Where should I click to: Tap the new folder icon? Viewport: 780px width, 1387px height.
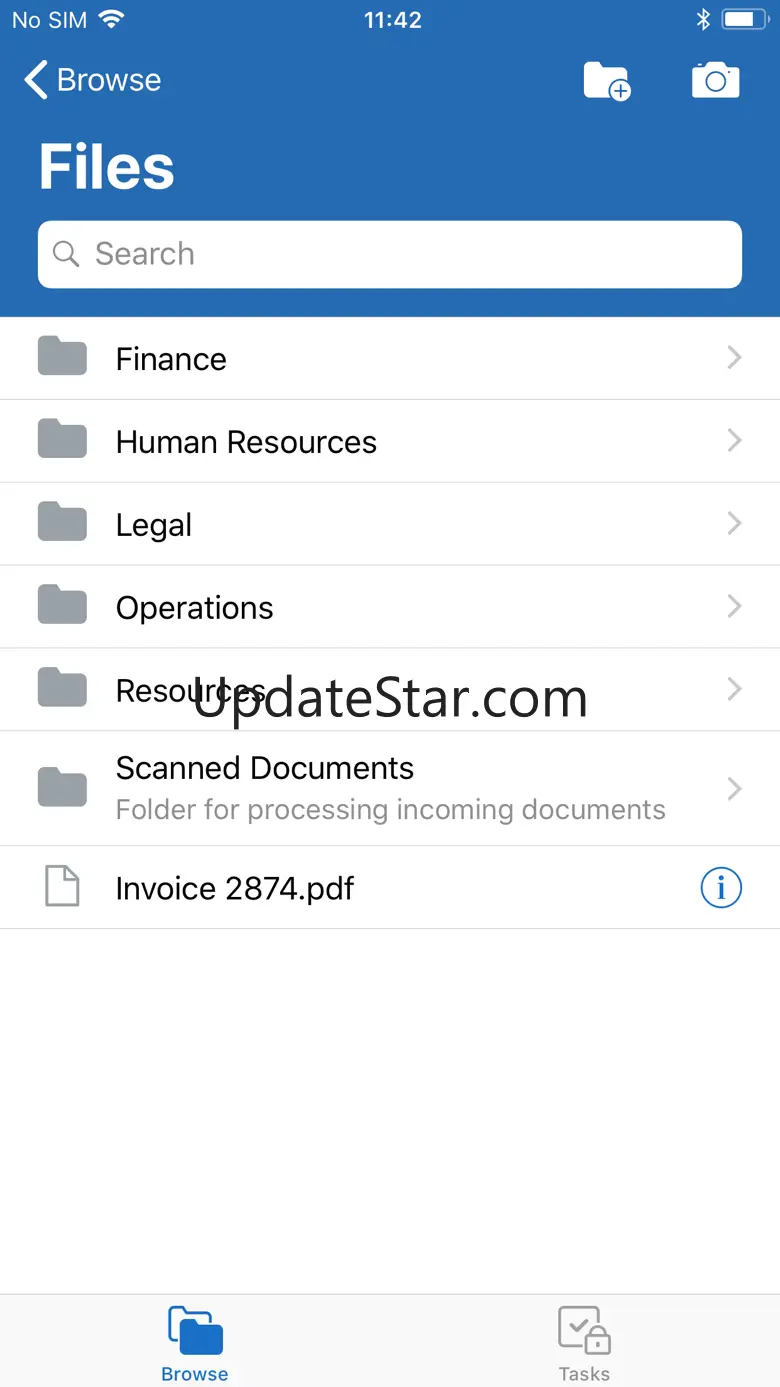pos(607,81)
